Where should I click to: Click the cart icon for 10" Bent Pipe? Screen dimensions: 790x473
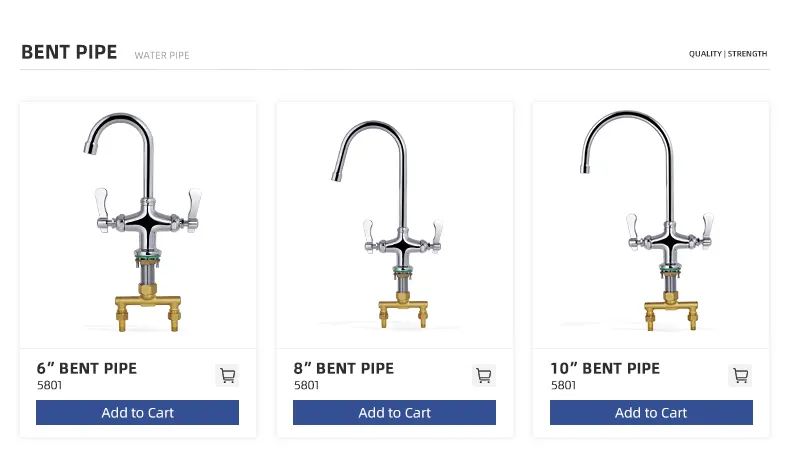coord(740,376)
